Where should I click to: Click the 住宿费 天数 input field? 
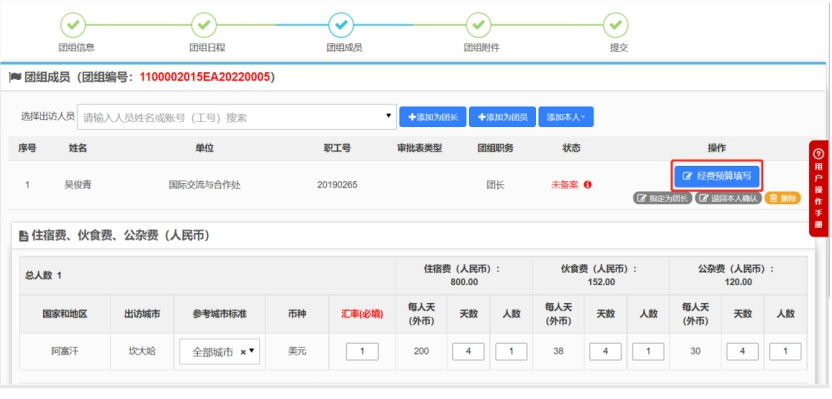(x=468, y=352)
